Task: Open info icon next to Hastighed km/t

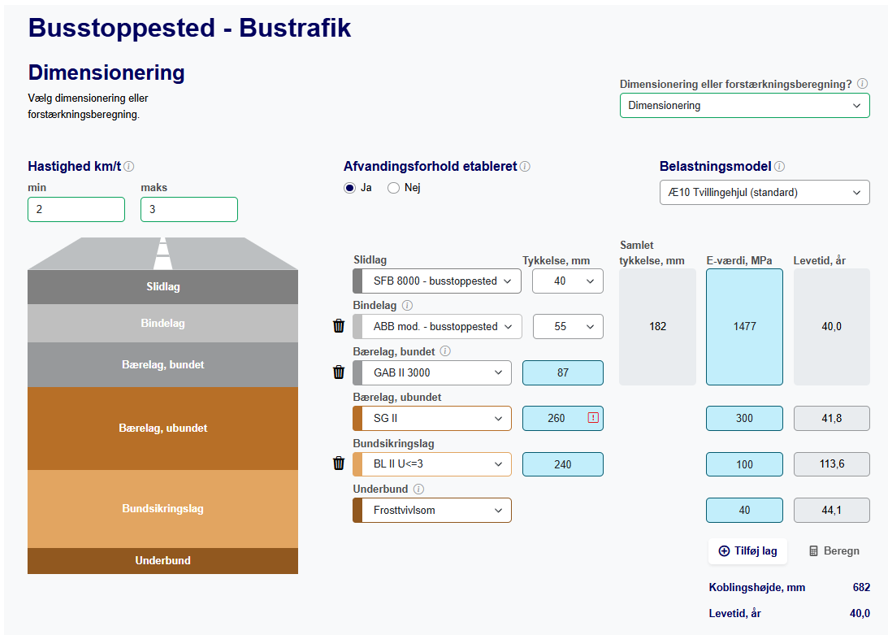Action: [x=129, y=167]
